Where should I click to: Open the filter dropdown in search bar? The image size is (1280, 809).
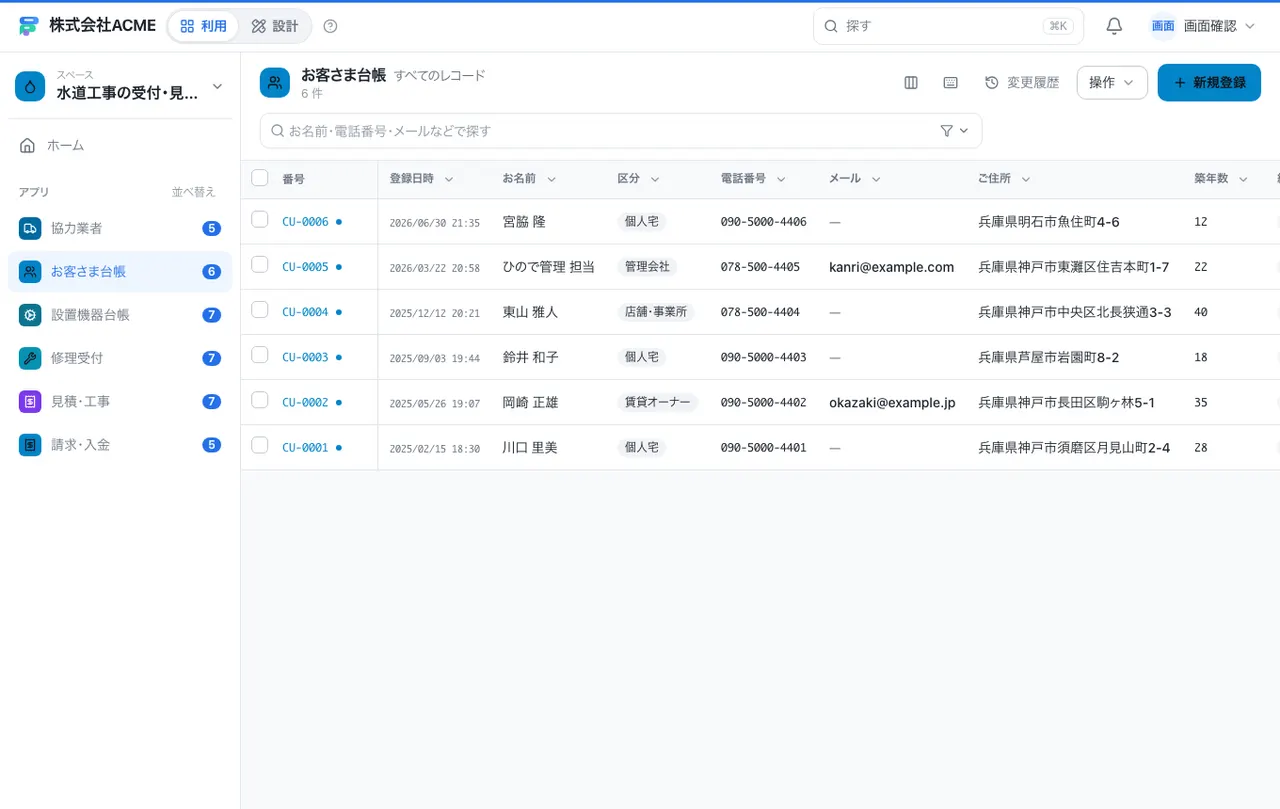point(955,131)
